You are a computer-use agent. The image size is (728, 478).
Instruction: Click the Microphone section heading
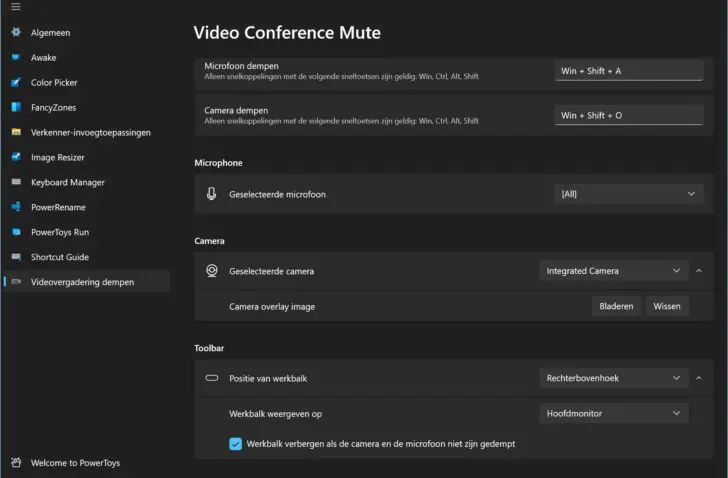[x=218, y=163]
